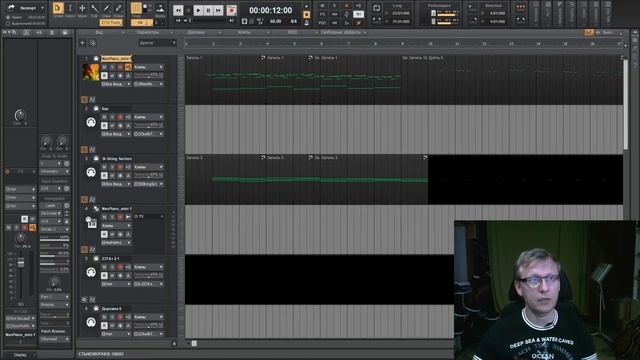Click the Patch Browser button in inspector
640x360 pixels.
pyautogui.click(x=54, y=331)
